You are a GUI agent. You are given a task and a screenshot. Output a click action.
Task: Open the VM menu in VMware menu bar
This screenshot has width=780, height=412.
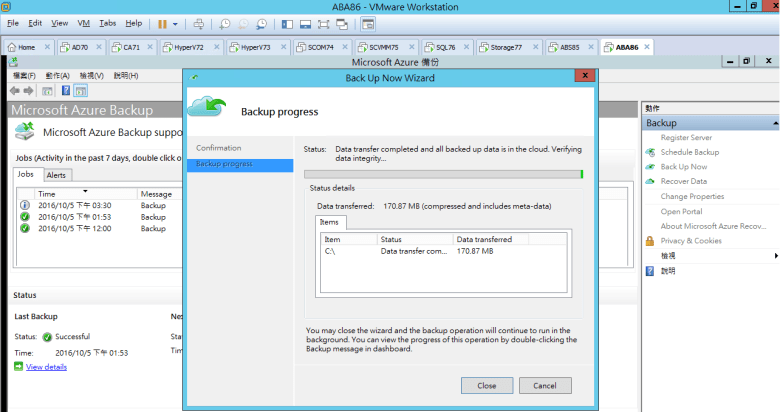[83, 22]
